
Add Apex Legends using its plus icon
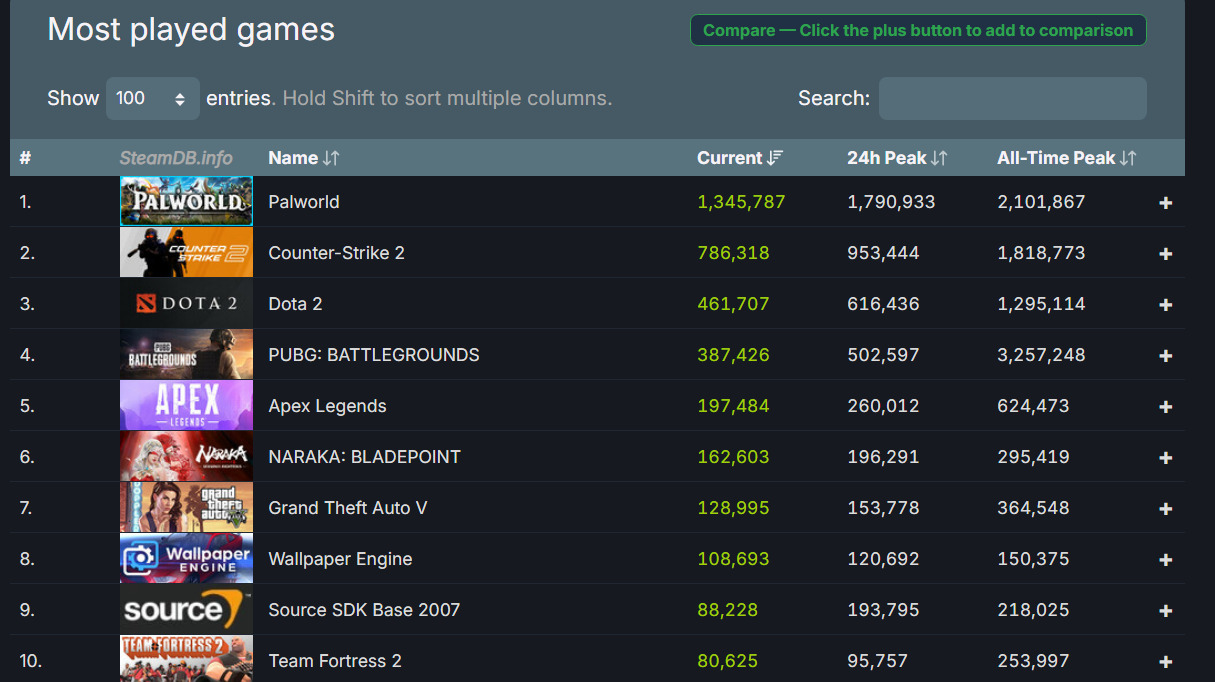1165,407
